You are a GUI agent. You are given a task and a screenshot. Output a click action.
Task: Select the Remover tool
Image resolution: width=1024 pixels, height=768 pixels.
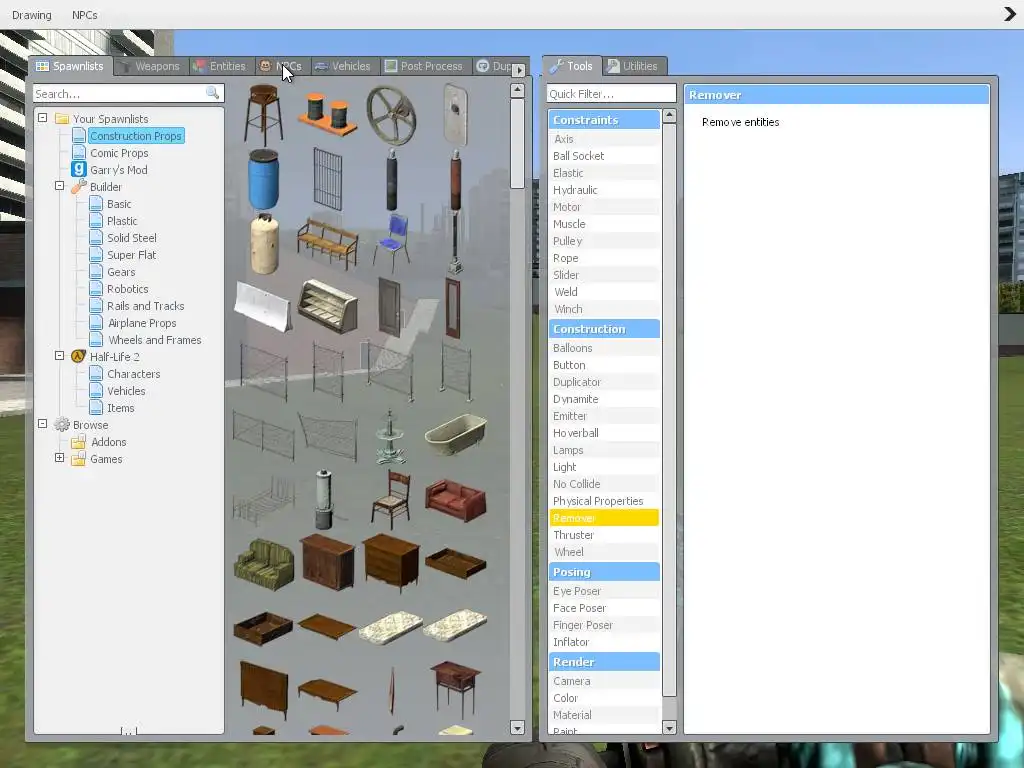coord(604,517)
